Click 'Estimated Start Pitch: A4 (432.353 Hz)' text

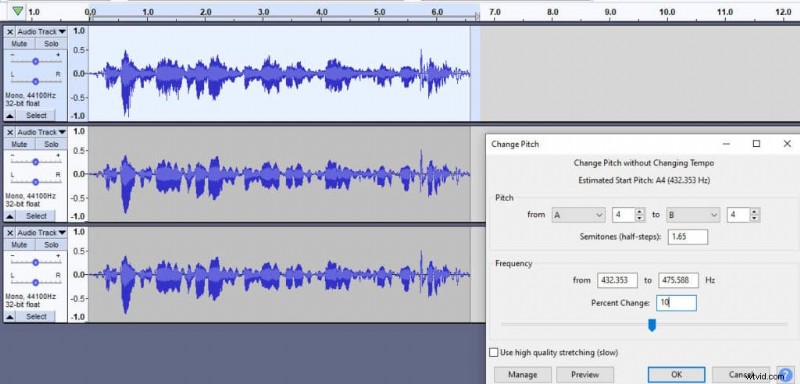644,181
